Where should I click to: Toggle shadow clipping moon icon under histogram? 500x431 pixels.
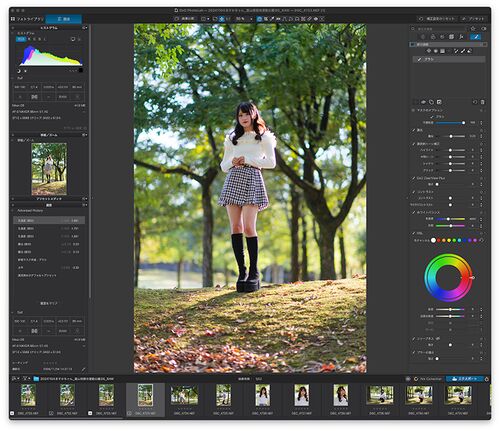[x=19, y=71]
